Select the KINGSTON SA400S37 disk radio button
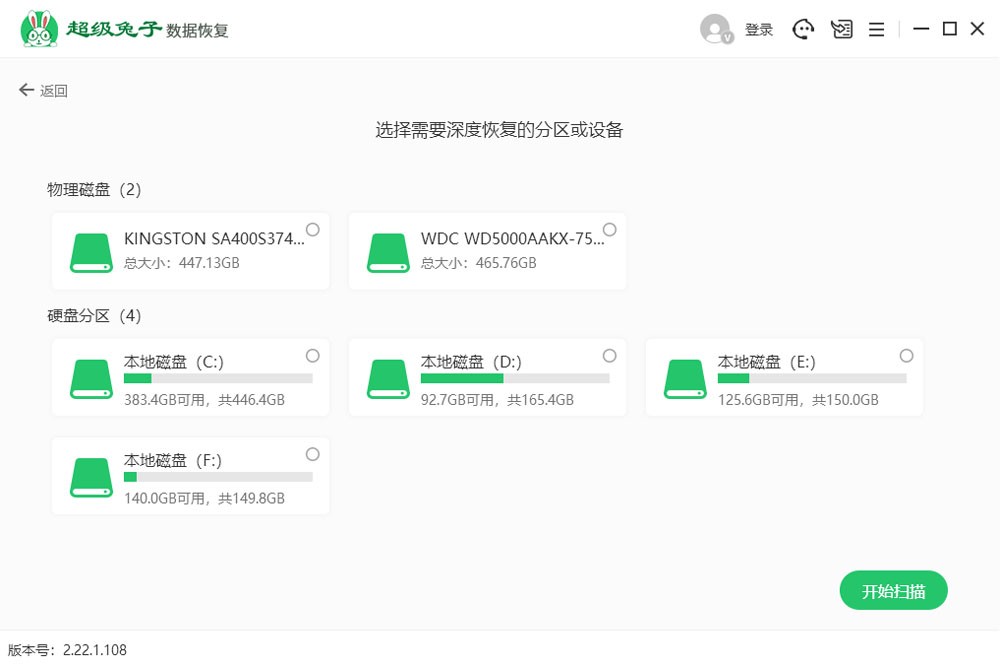 pyautogui.click(x=313, y=230)
